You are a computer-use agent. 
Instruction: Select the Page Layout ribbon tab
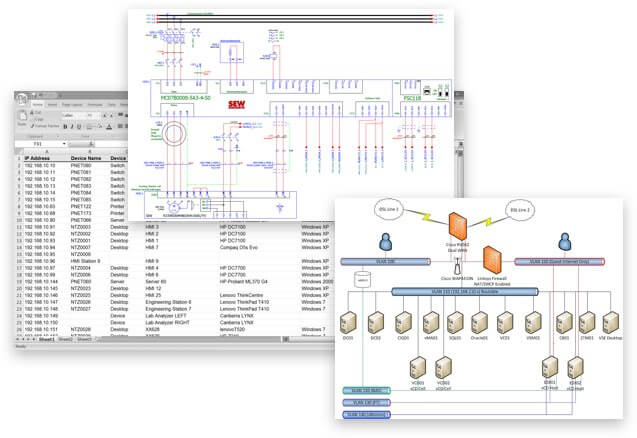pos(72,105)
